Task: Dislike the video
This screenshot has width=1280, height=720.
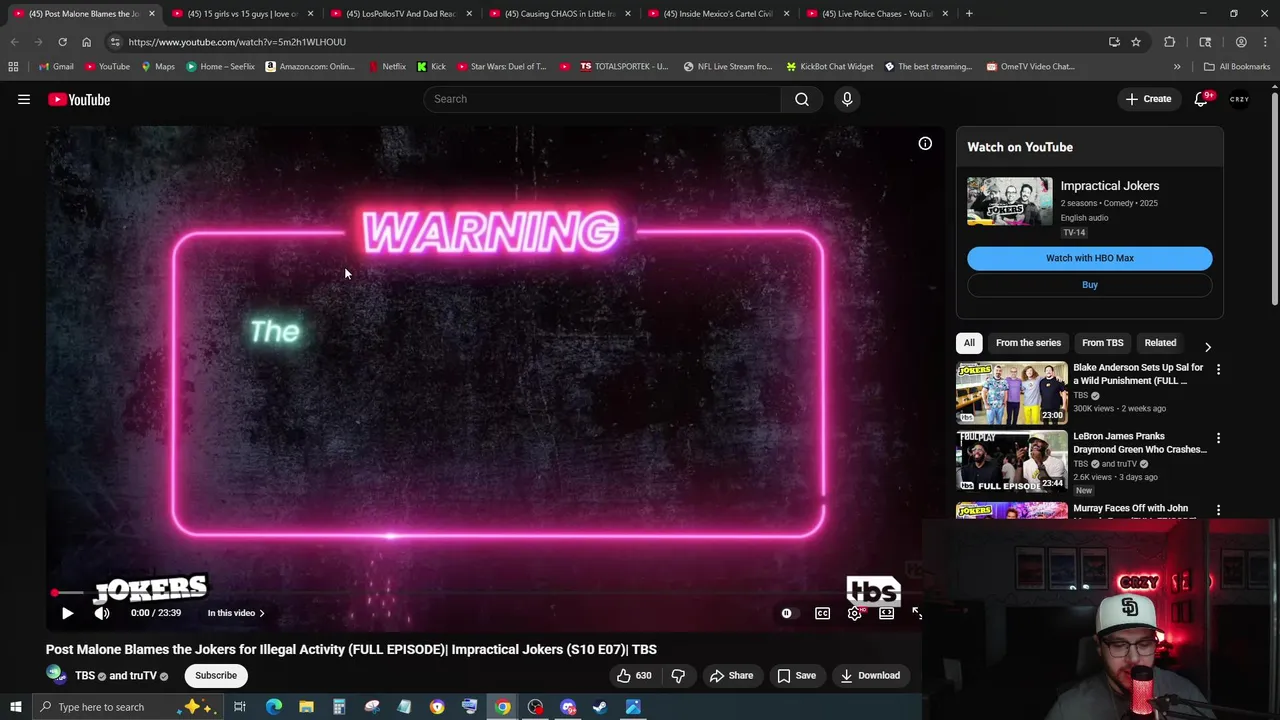Action: coord(678,675)
